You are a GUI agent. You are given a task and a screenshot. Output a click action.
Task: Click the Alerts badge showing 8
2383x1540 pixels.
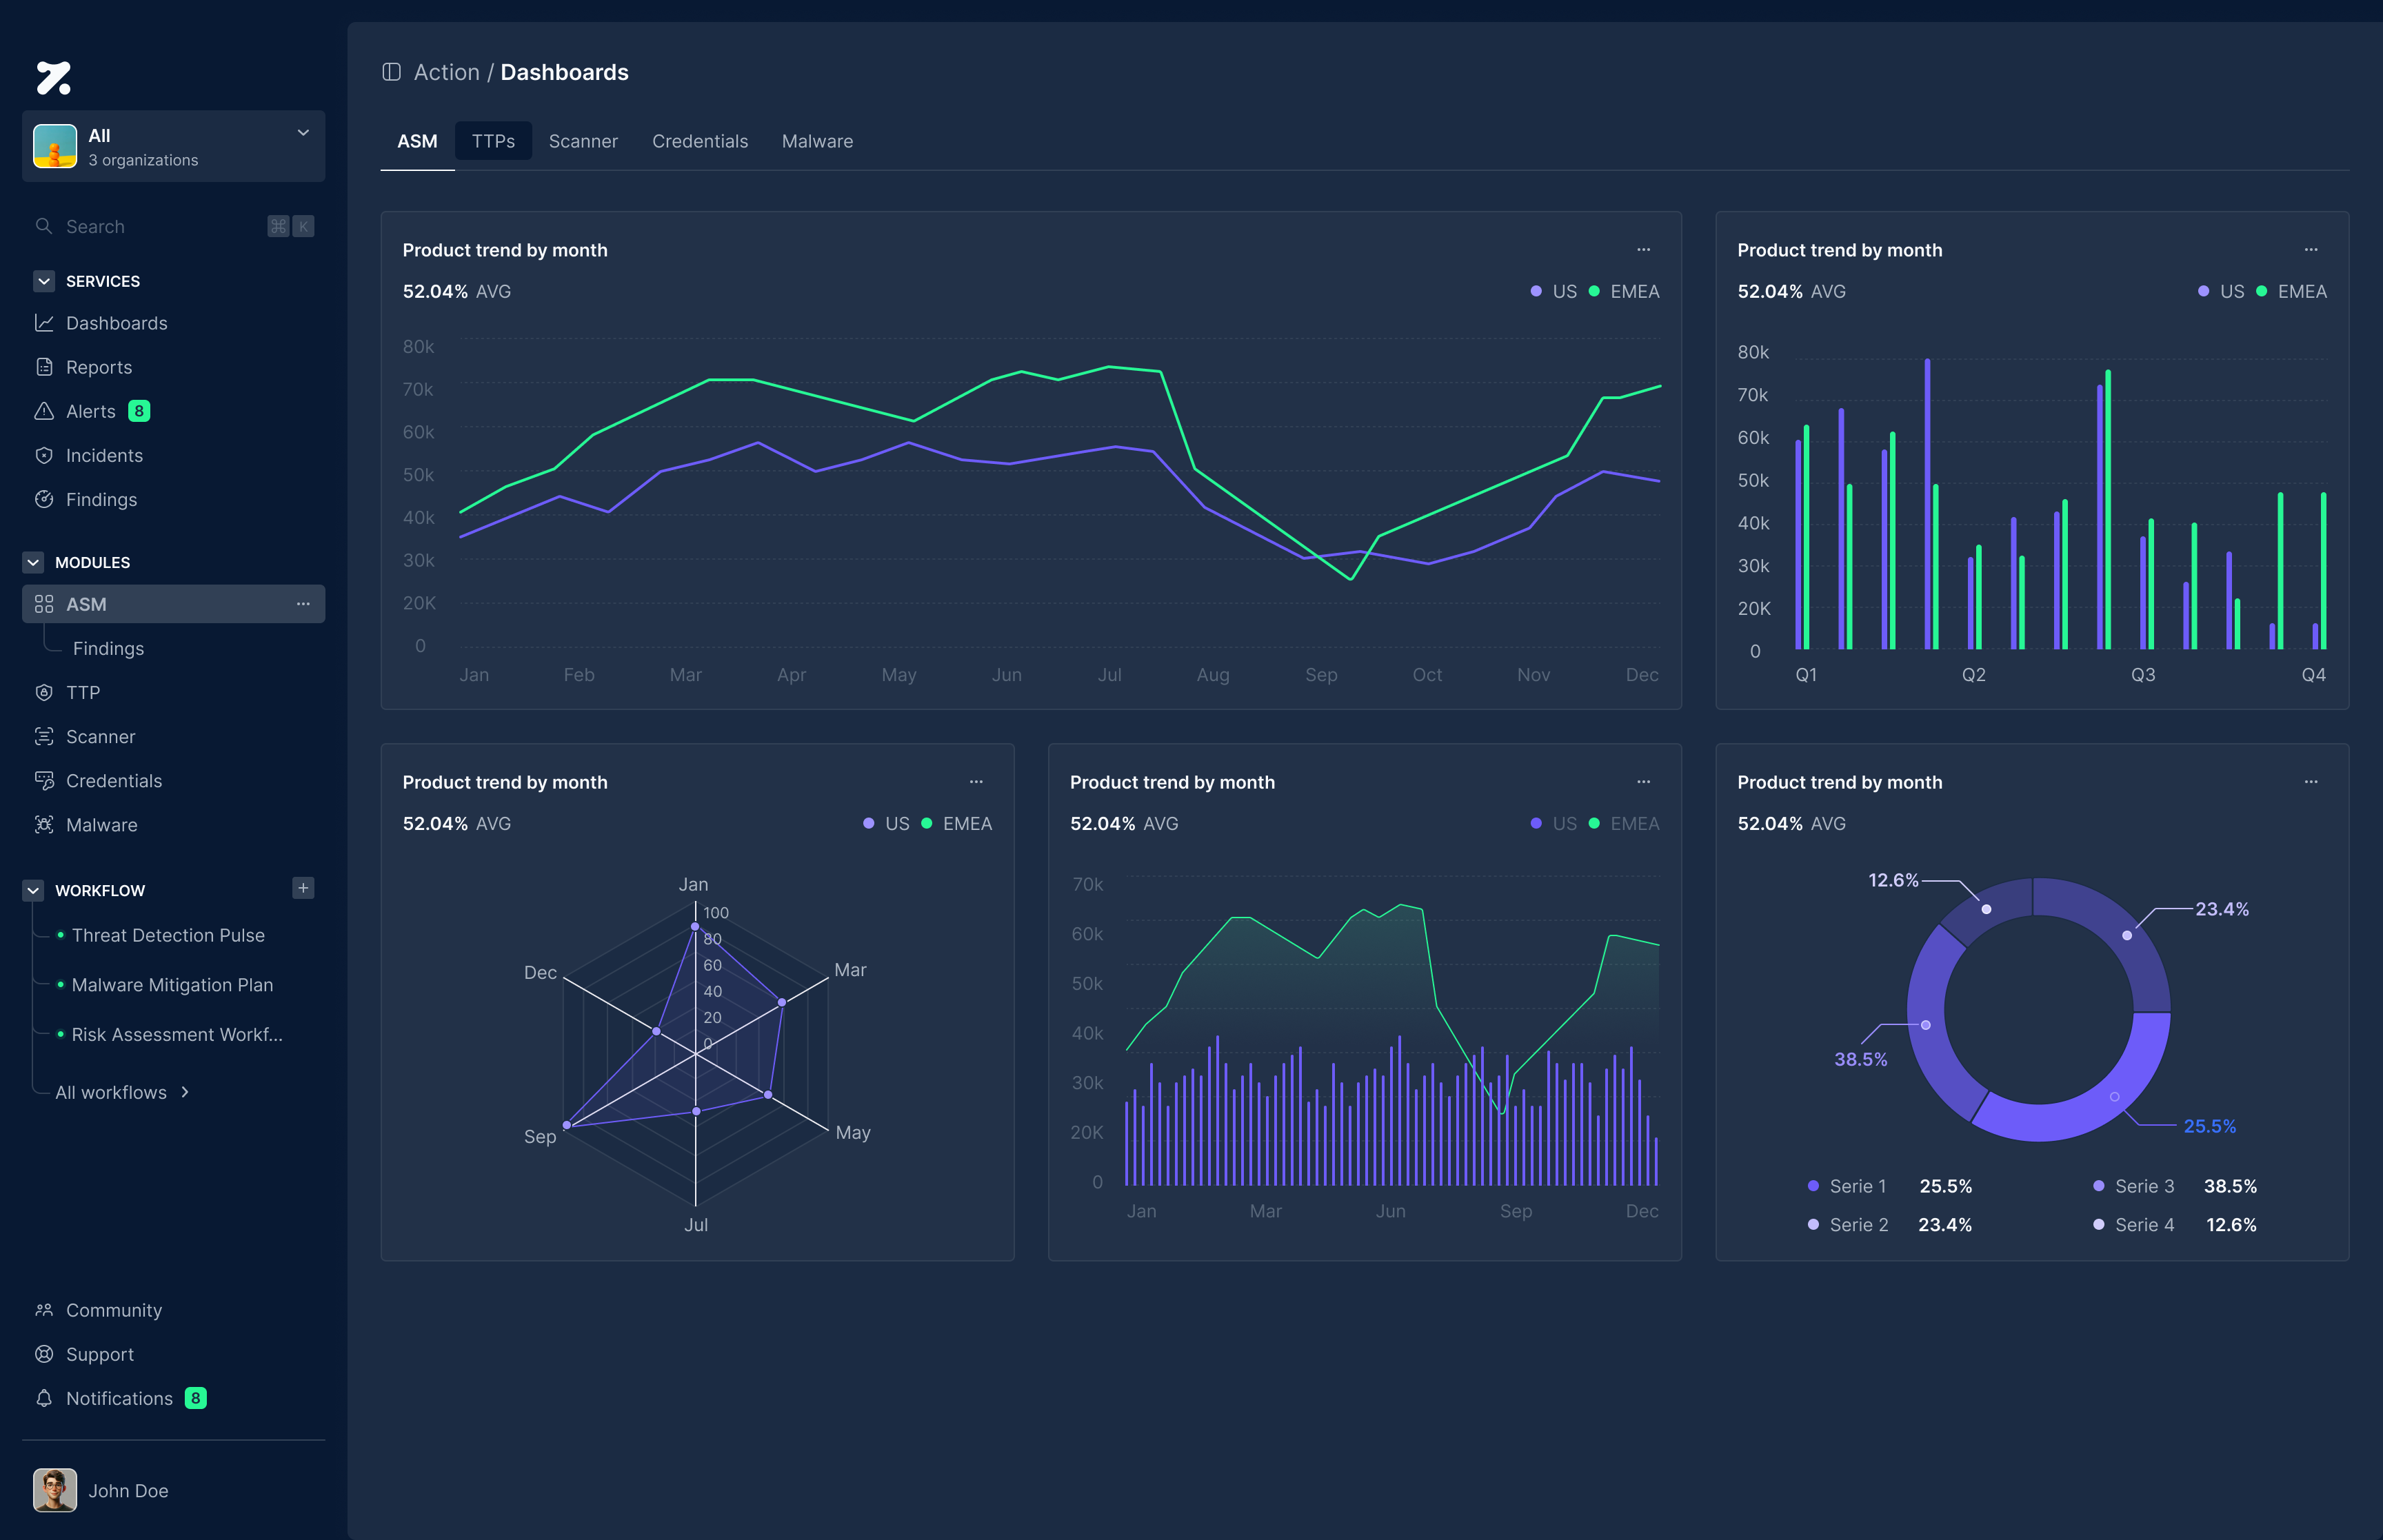tap(139, 411)
